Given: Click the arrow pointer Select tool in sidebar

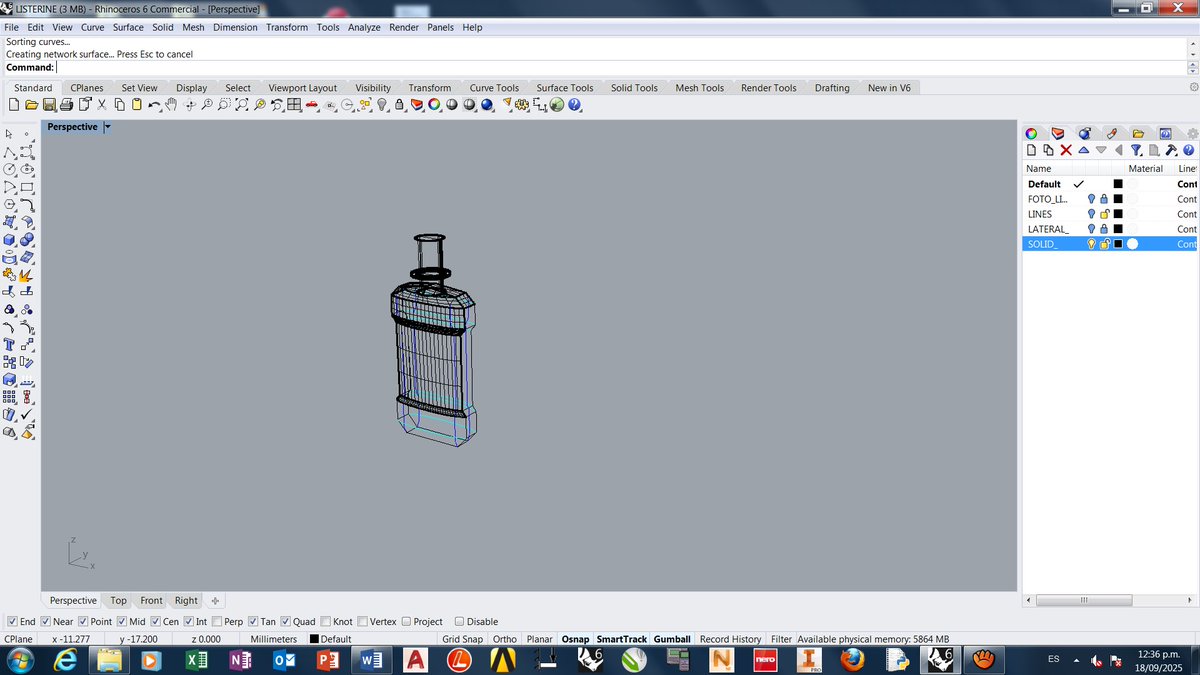Looking at the screenshot, I should 9,134.
